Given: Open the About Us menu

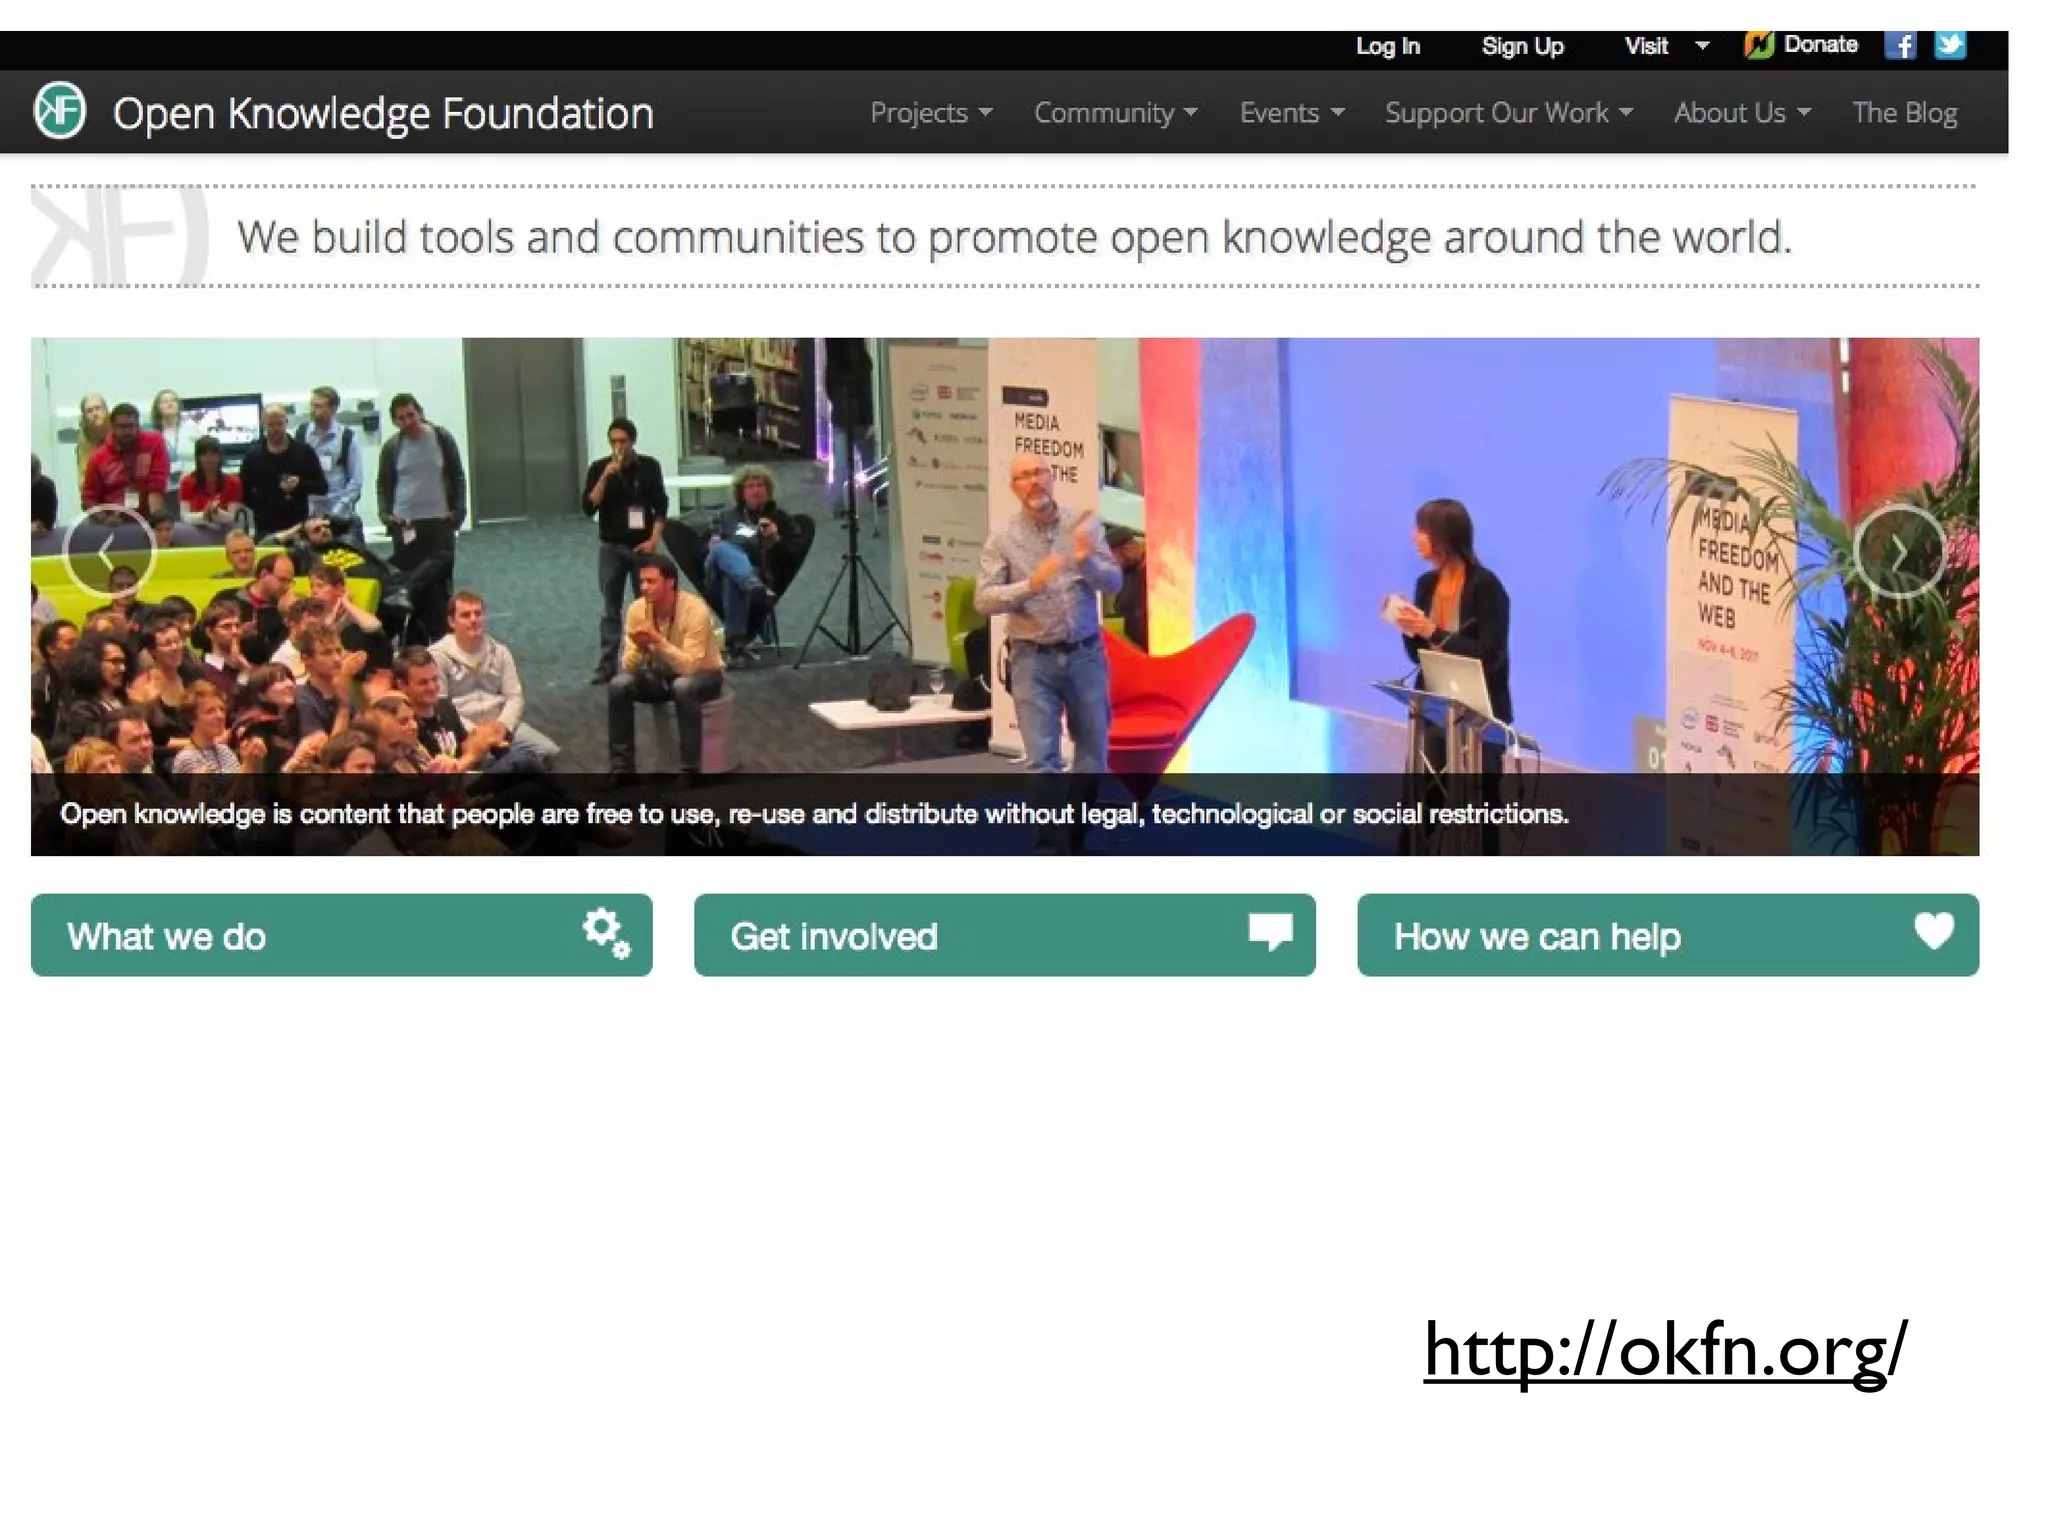Looking at the screenshot, I should 1741,113.
